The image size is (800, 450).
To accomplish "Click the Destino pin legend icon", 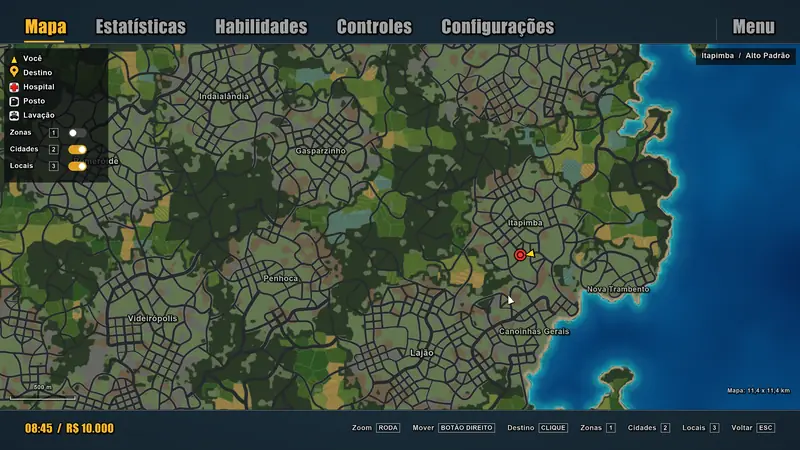I will (x=14, y=72).
